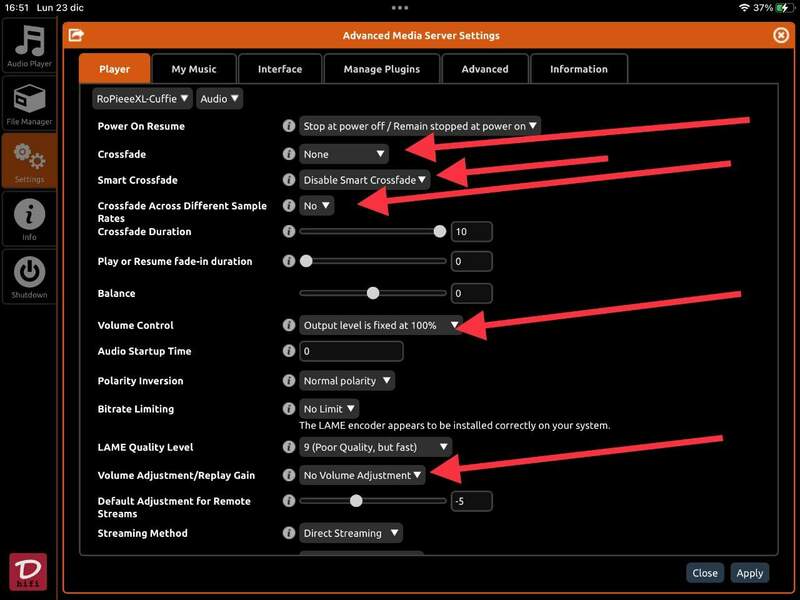Viewport: 800px width, 600px height.
Task: Click the Apply button
Action: [x=749, y=573]
